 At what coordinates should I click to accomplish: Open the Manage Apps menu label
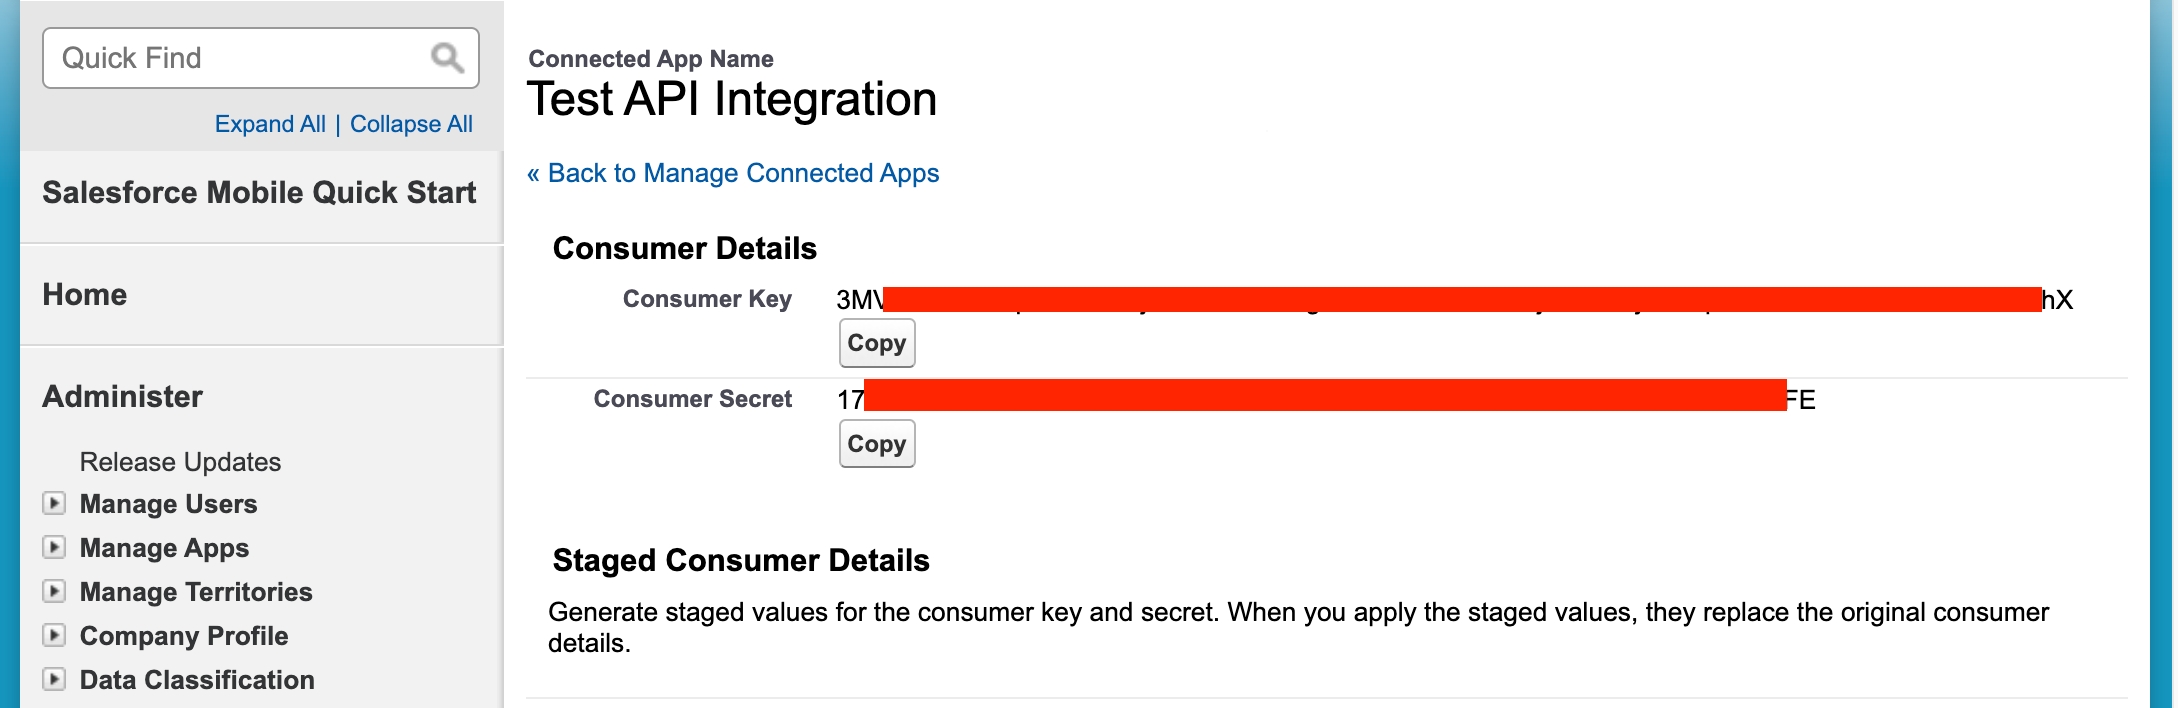tap(164, 548)
